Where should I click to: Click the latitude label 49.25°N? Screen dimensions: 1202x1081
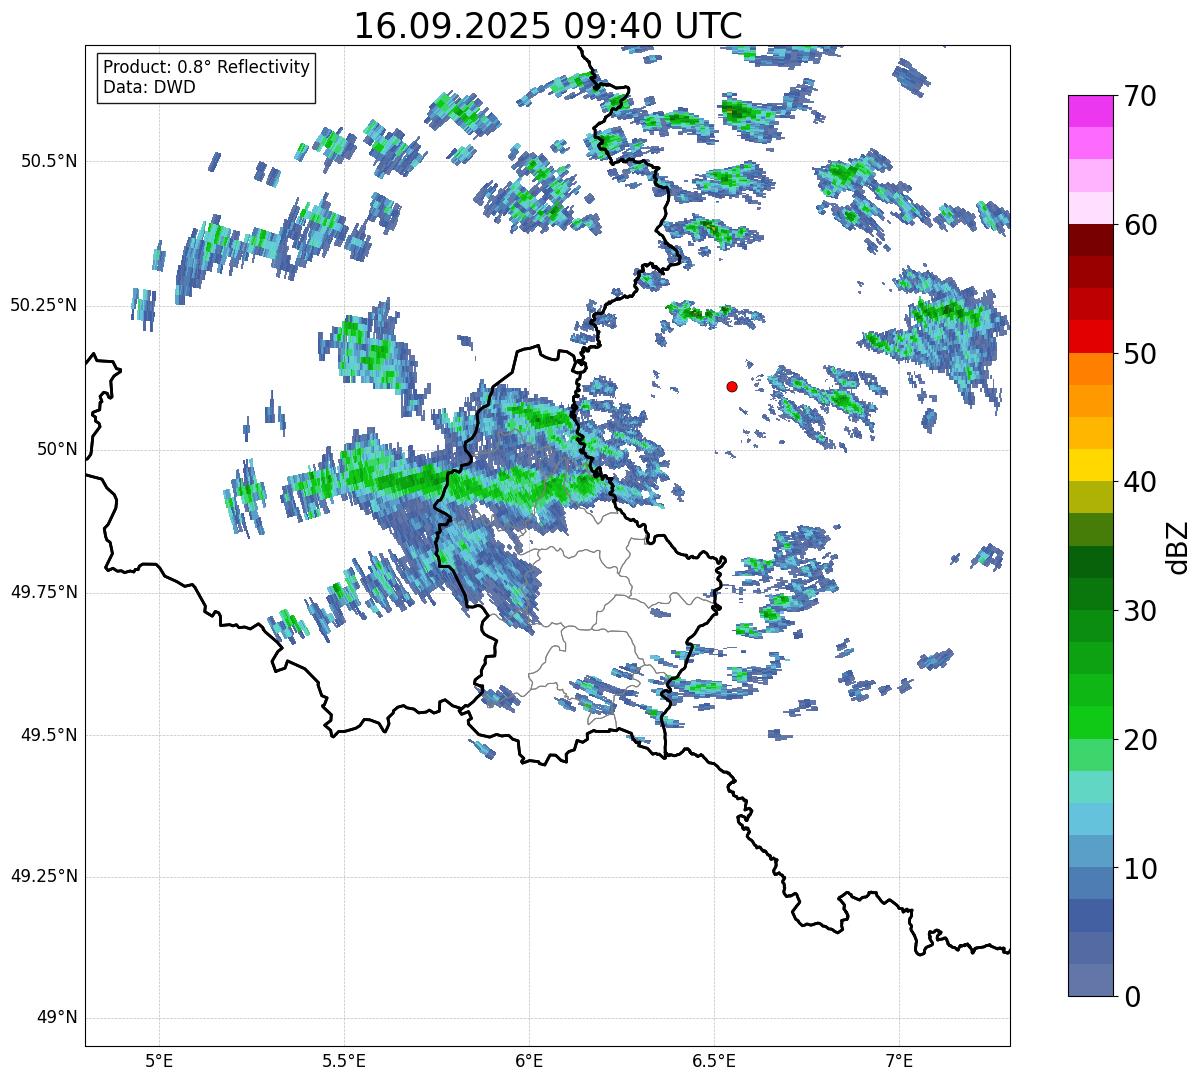(44, 876)
